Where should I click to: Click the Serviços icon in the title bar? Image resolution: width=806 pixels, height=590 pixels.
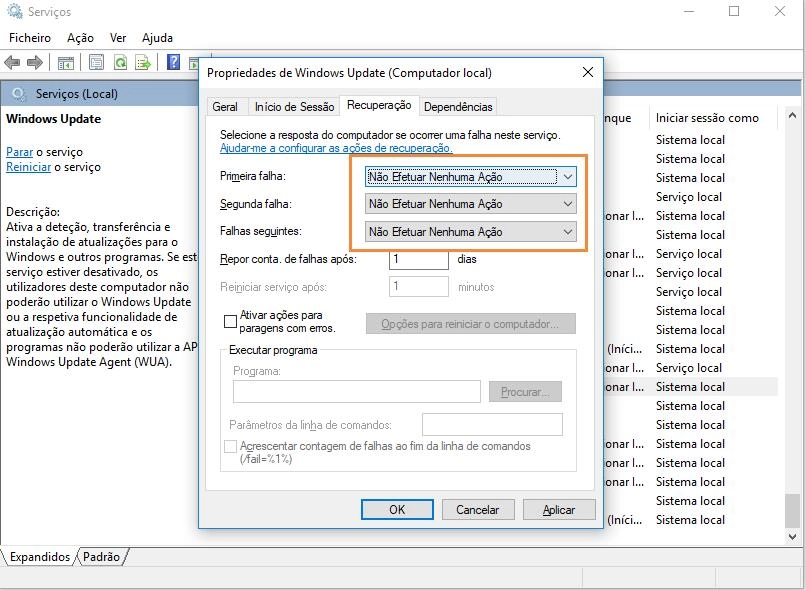[12, 11]
